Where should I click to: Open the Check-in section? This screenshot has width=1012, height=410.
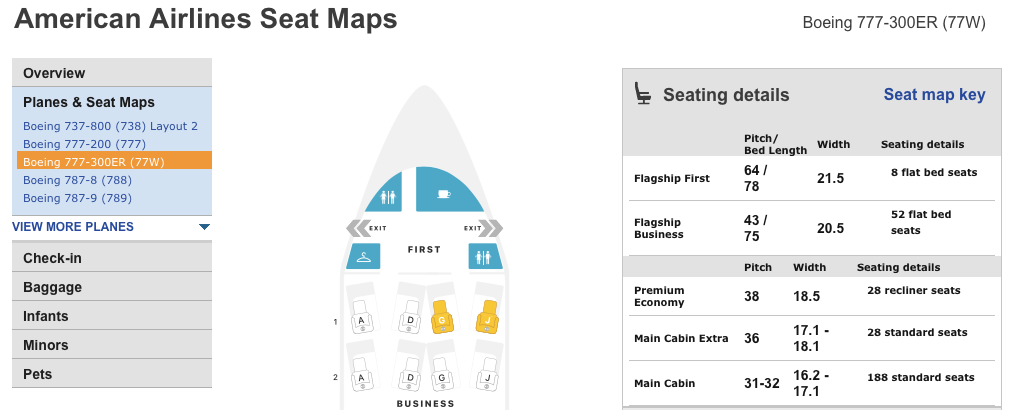tap(112, 258)
